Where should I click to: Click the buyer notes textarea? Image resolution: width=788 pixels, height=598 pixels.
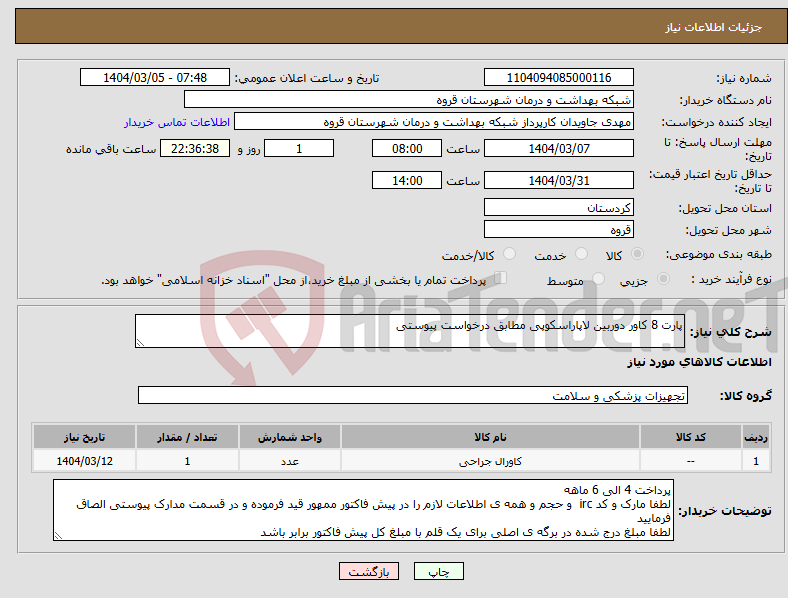pos(363,510)
